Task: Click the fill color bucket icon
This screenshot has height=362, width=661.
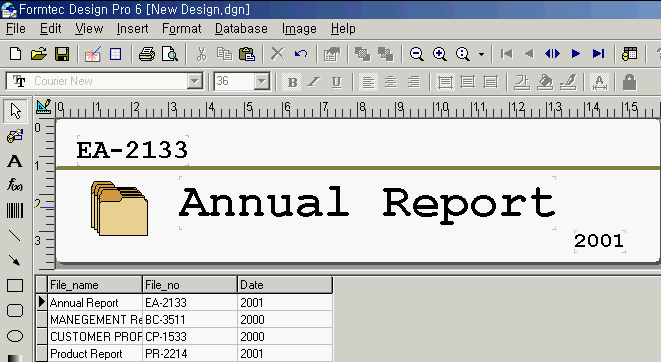Action: [x=545, y=82]
